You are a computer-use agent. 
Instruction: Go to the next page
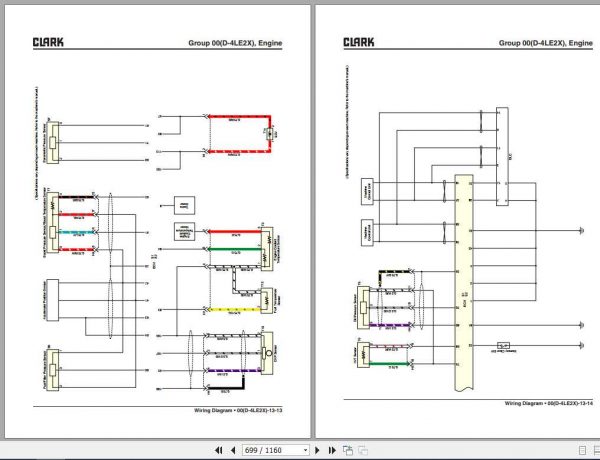point(317,450)
